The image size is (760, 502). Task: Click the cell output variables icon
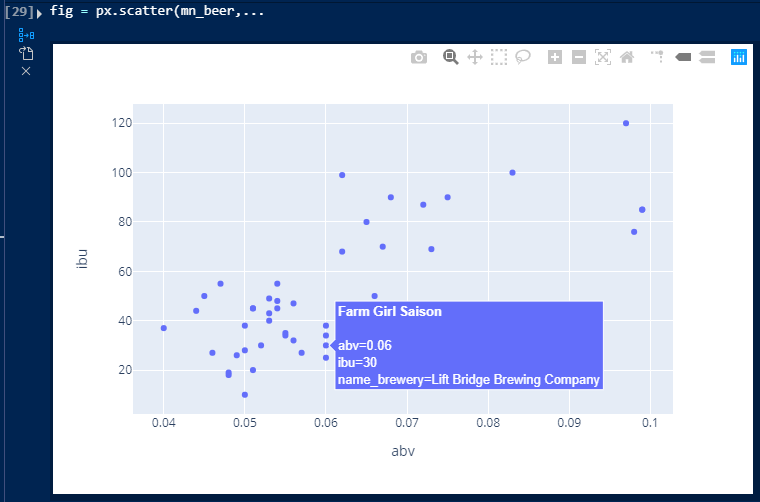[x=26, y=35]
